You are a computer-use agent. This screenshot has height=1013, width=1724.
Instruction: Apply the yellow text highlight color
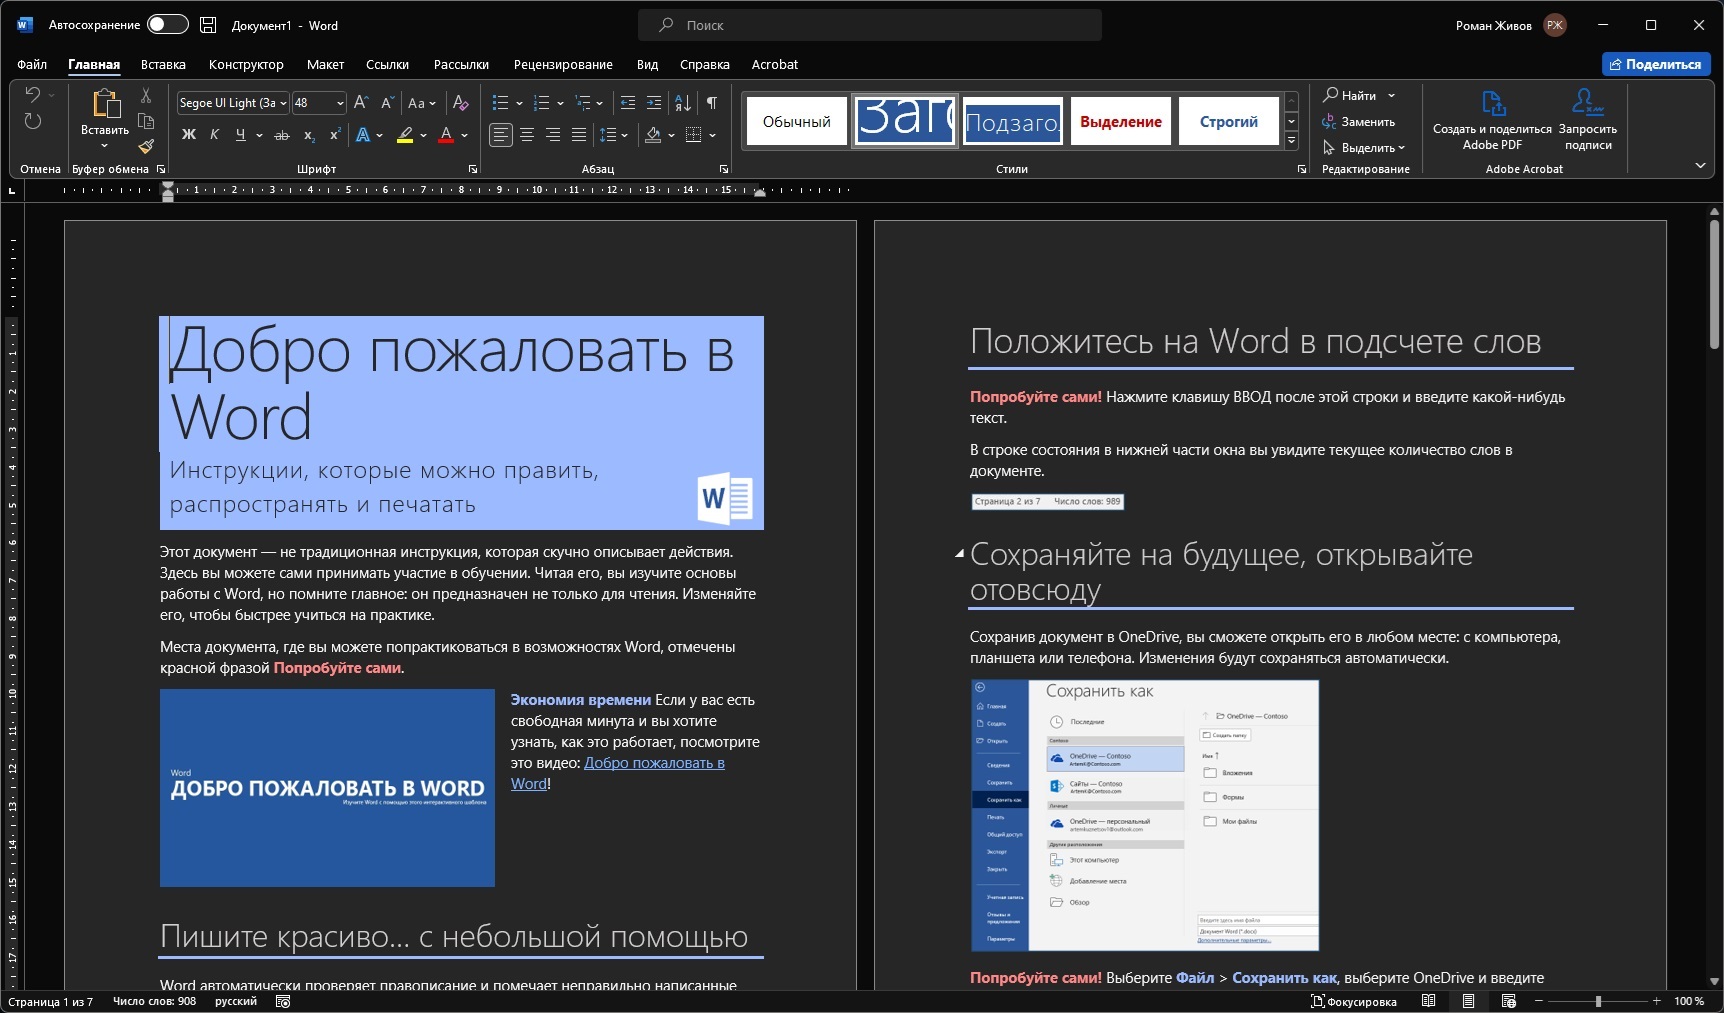[405, 135]
